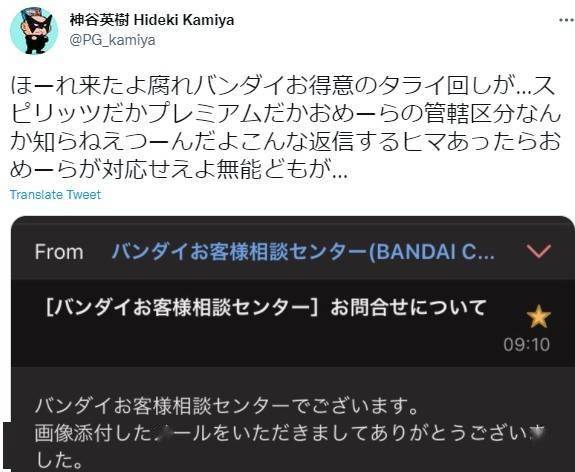Expand sender details with the red chevron
575x472 pixels.
[539, 251]
